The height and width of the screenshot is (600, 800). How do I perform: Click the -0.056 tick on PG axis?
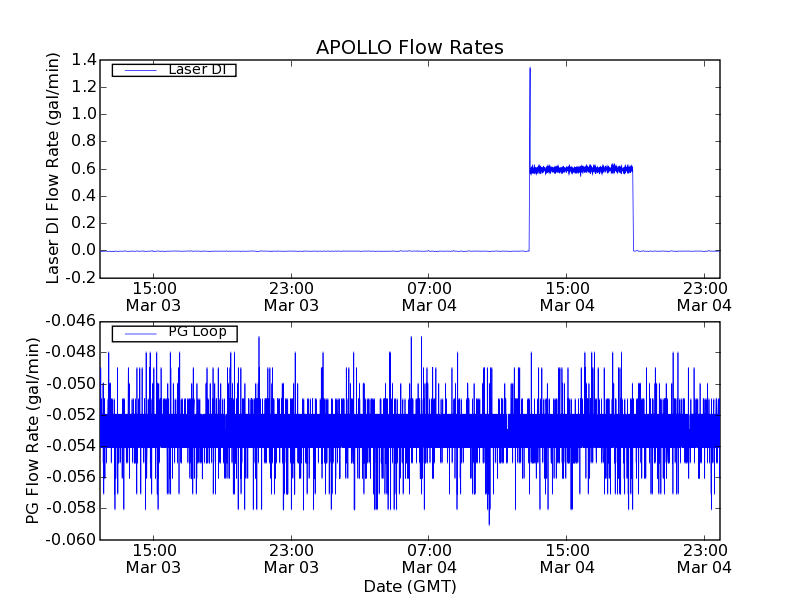(70, 477)
